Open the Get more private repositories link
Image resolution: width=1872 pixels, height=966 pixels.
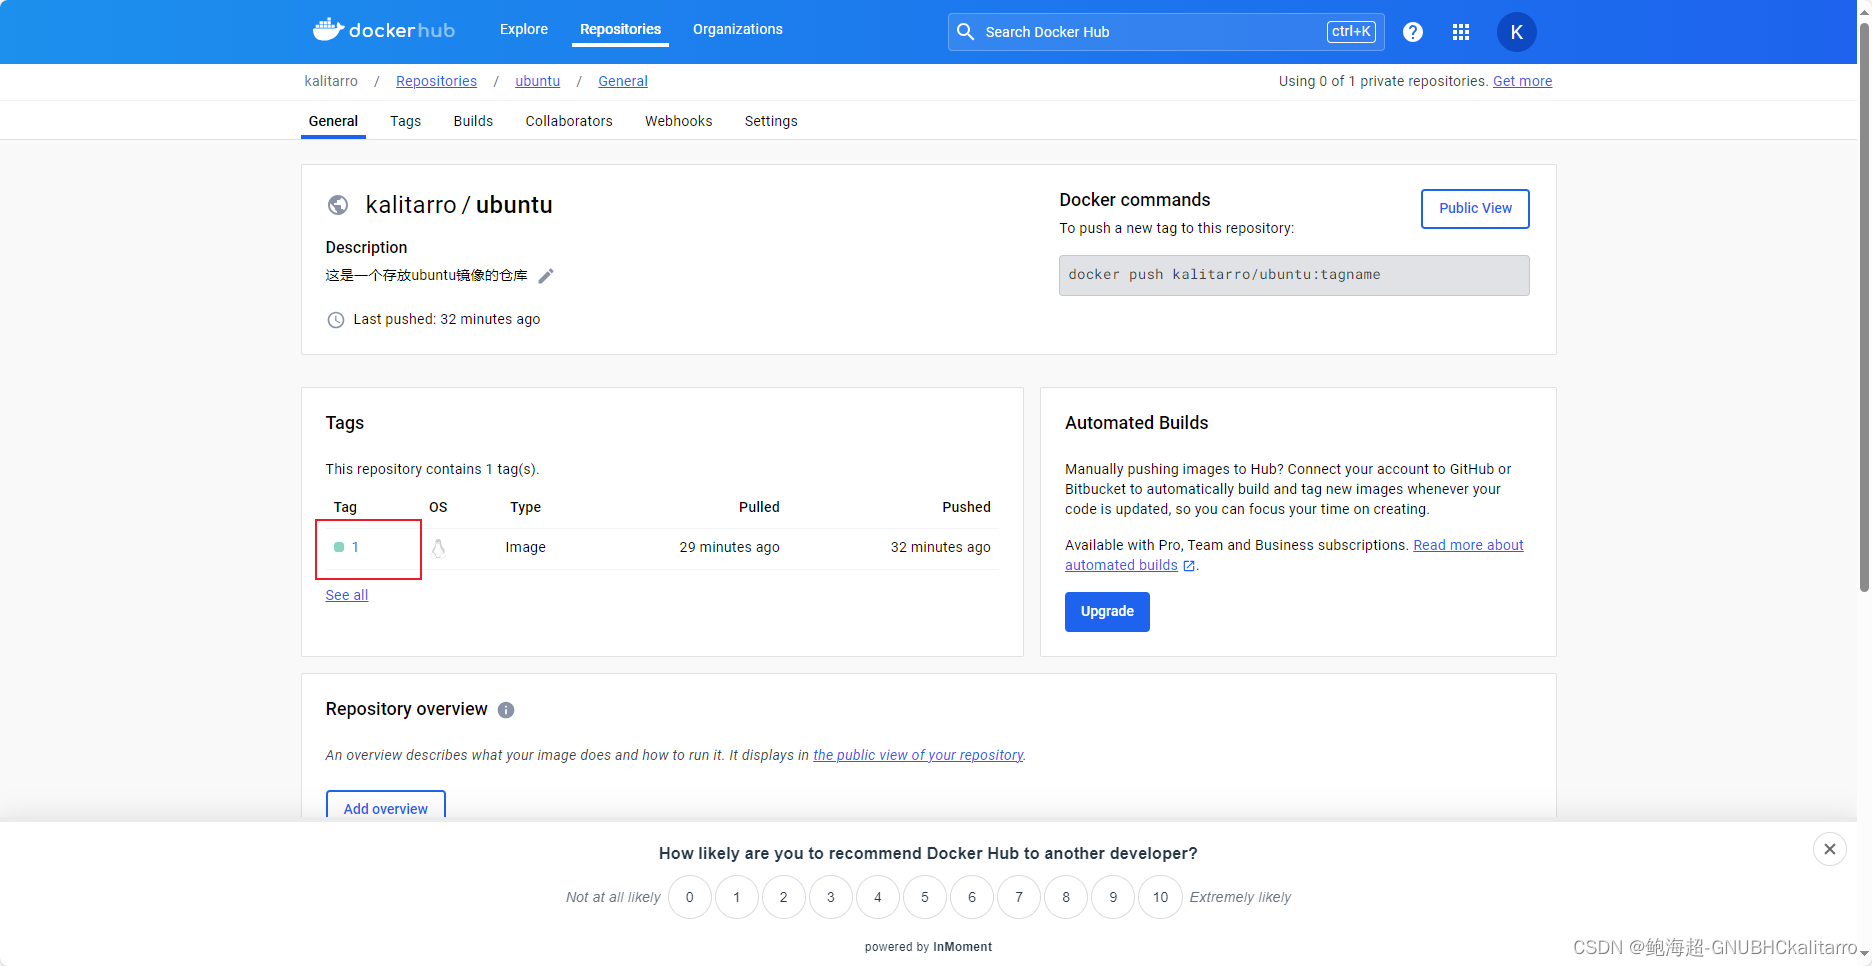[x=1522, y=81]
